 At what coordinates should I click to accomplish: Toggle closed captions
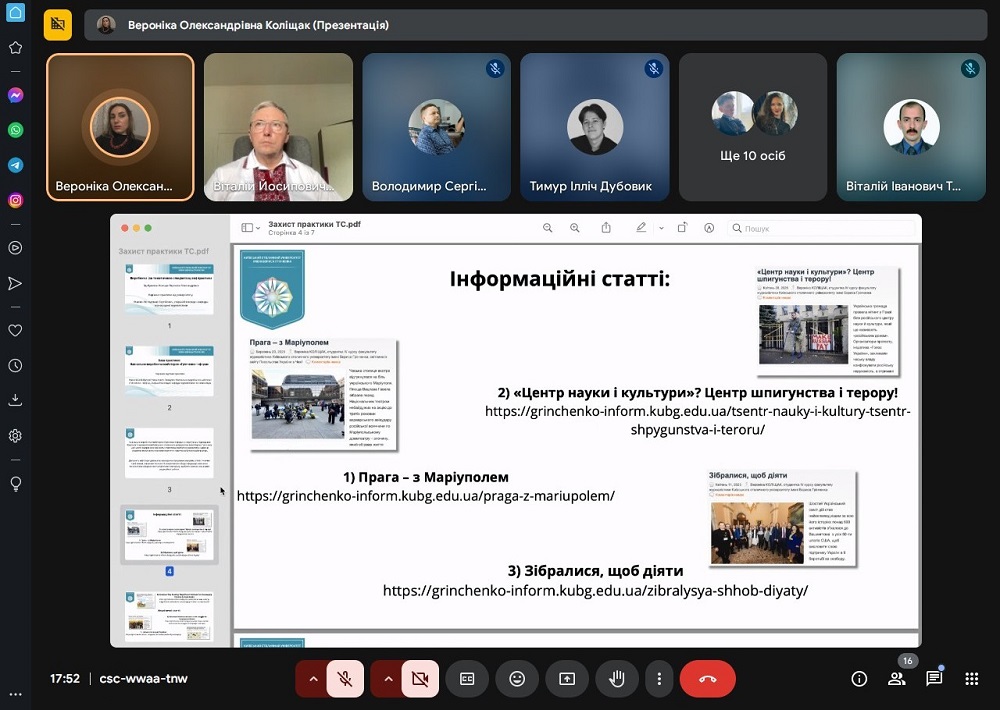coord(467,679)
